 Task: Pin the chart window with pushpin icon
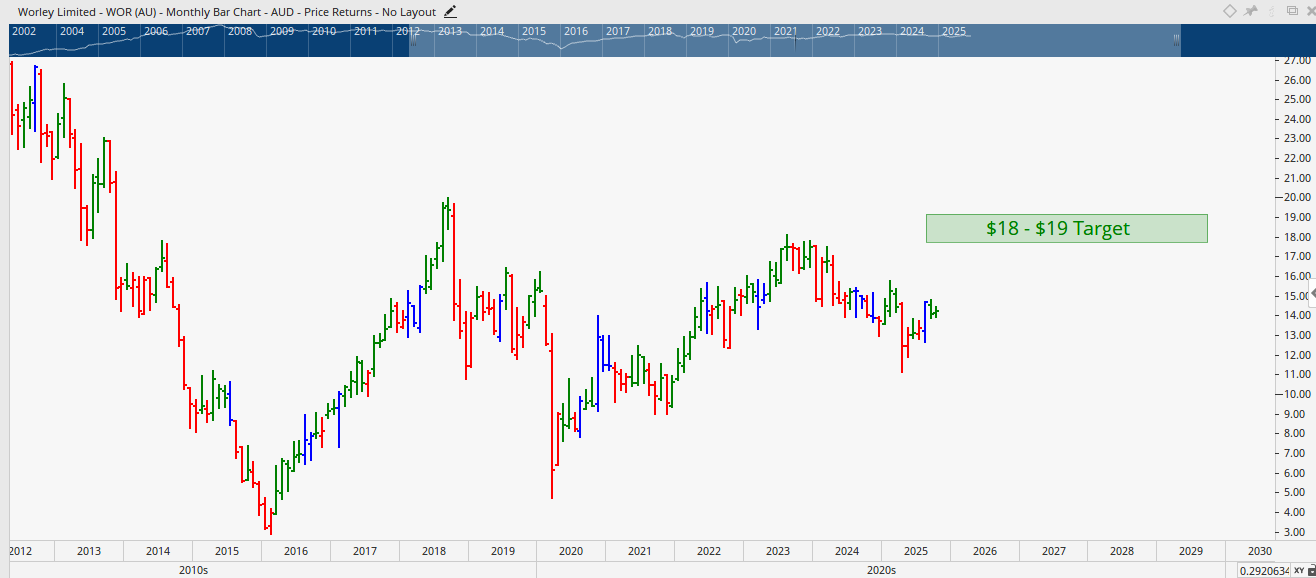[1250, 11]
